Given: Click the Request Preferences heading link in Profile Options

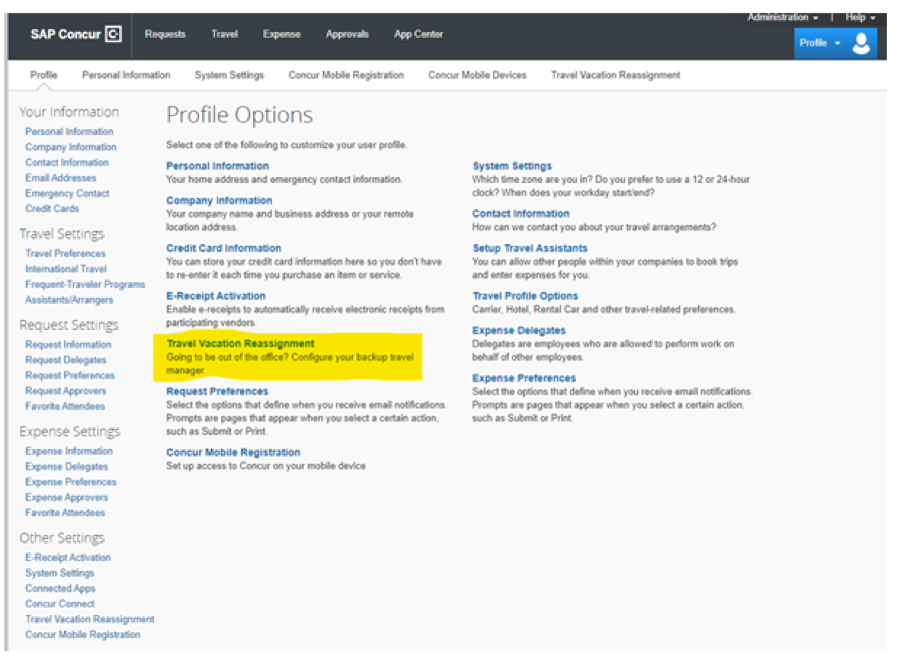Looking at the screenshot, I should [x=217, y=391].
